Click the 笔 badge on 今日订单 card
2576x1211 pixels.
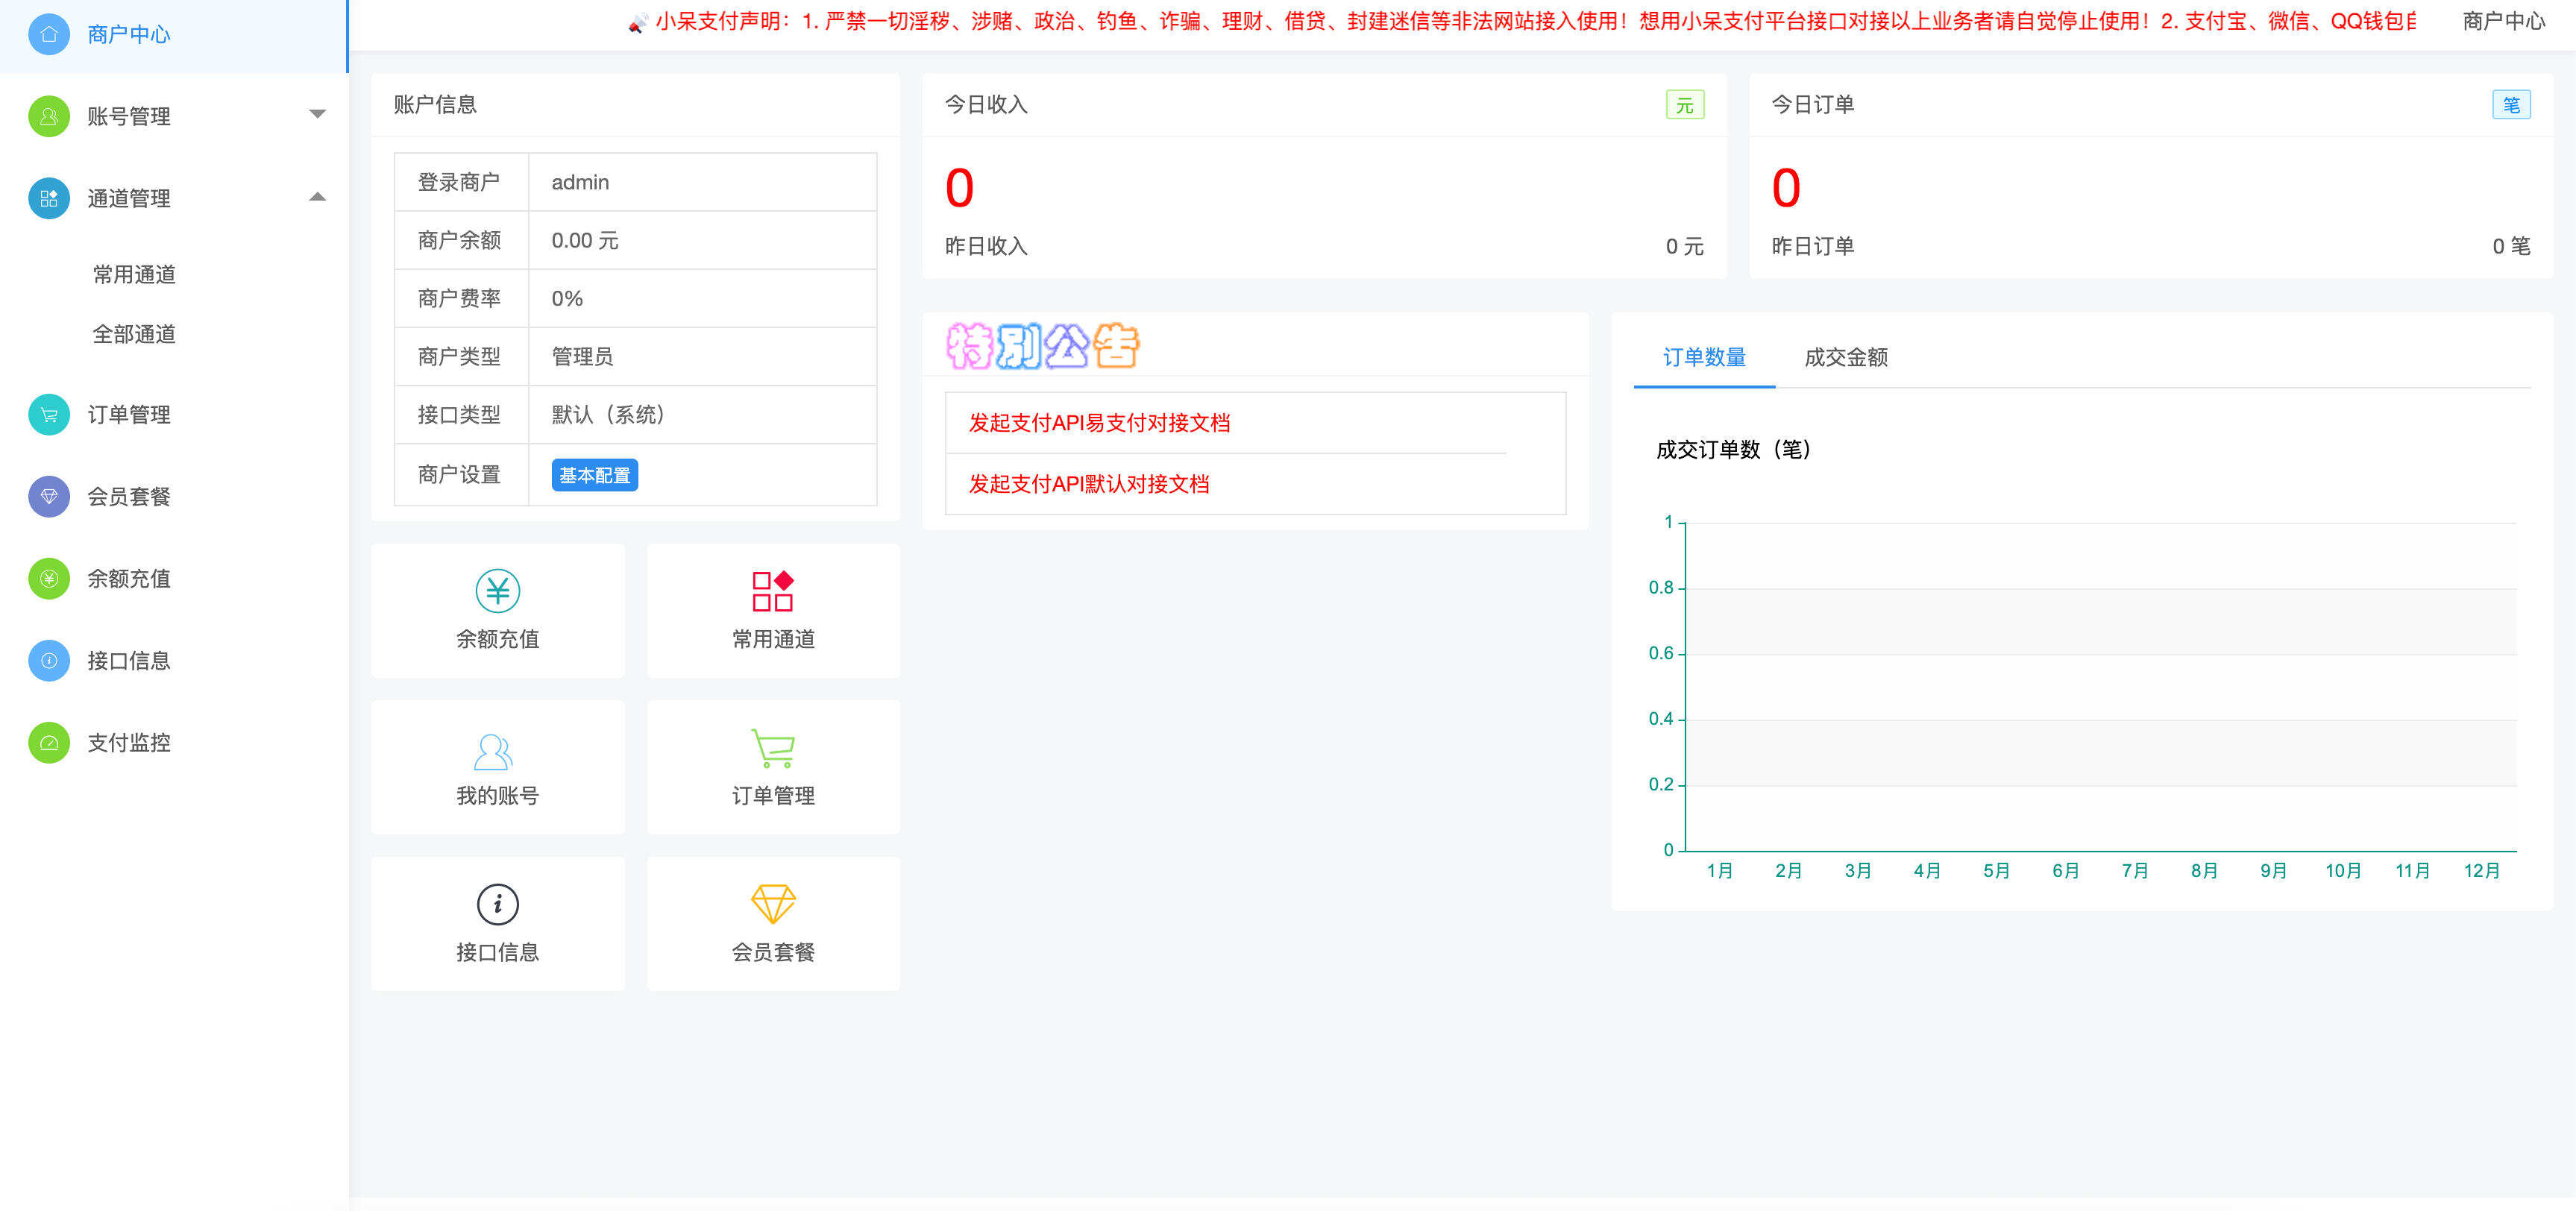[2513, 103]
